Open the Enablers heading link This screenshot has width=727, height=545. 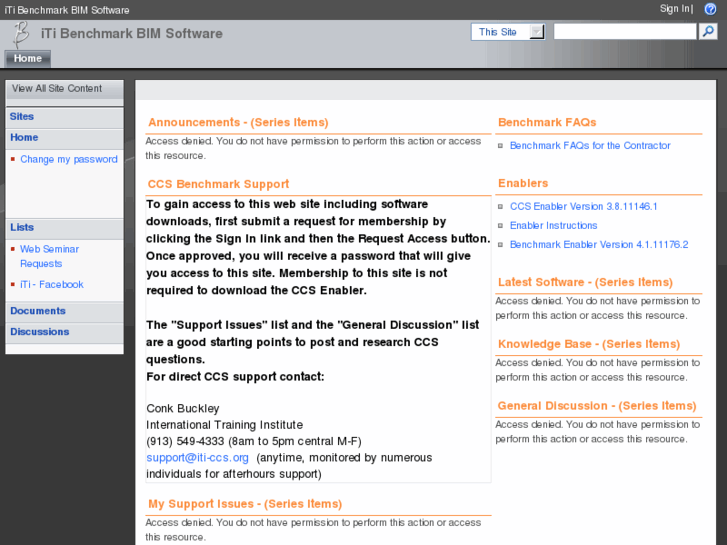(523, 183)
